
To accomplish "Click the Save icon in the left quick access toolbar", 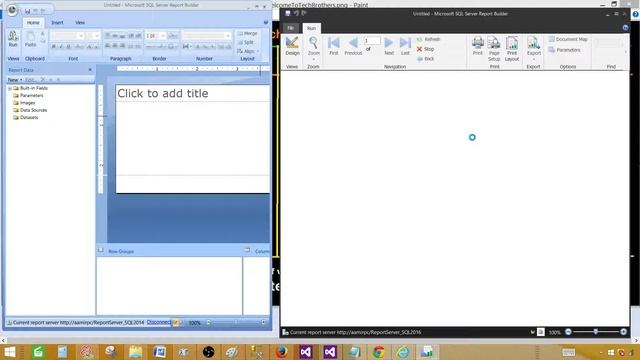I will [27, 11].
